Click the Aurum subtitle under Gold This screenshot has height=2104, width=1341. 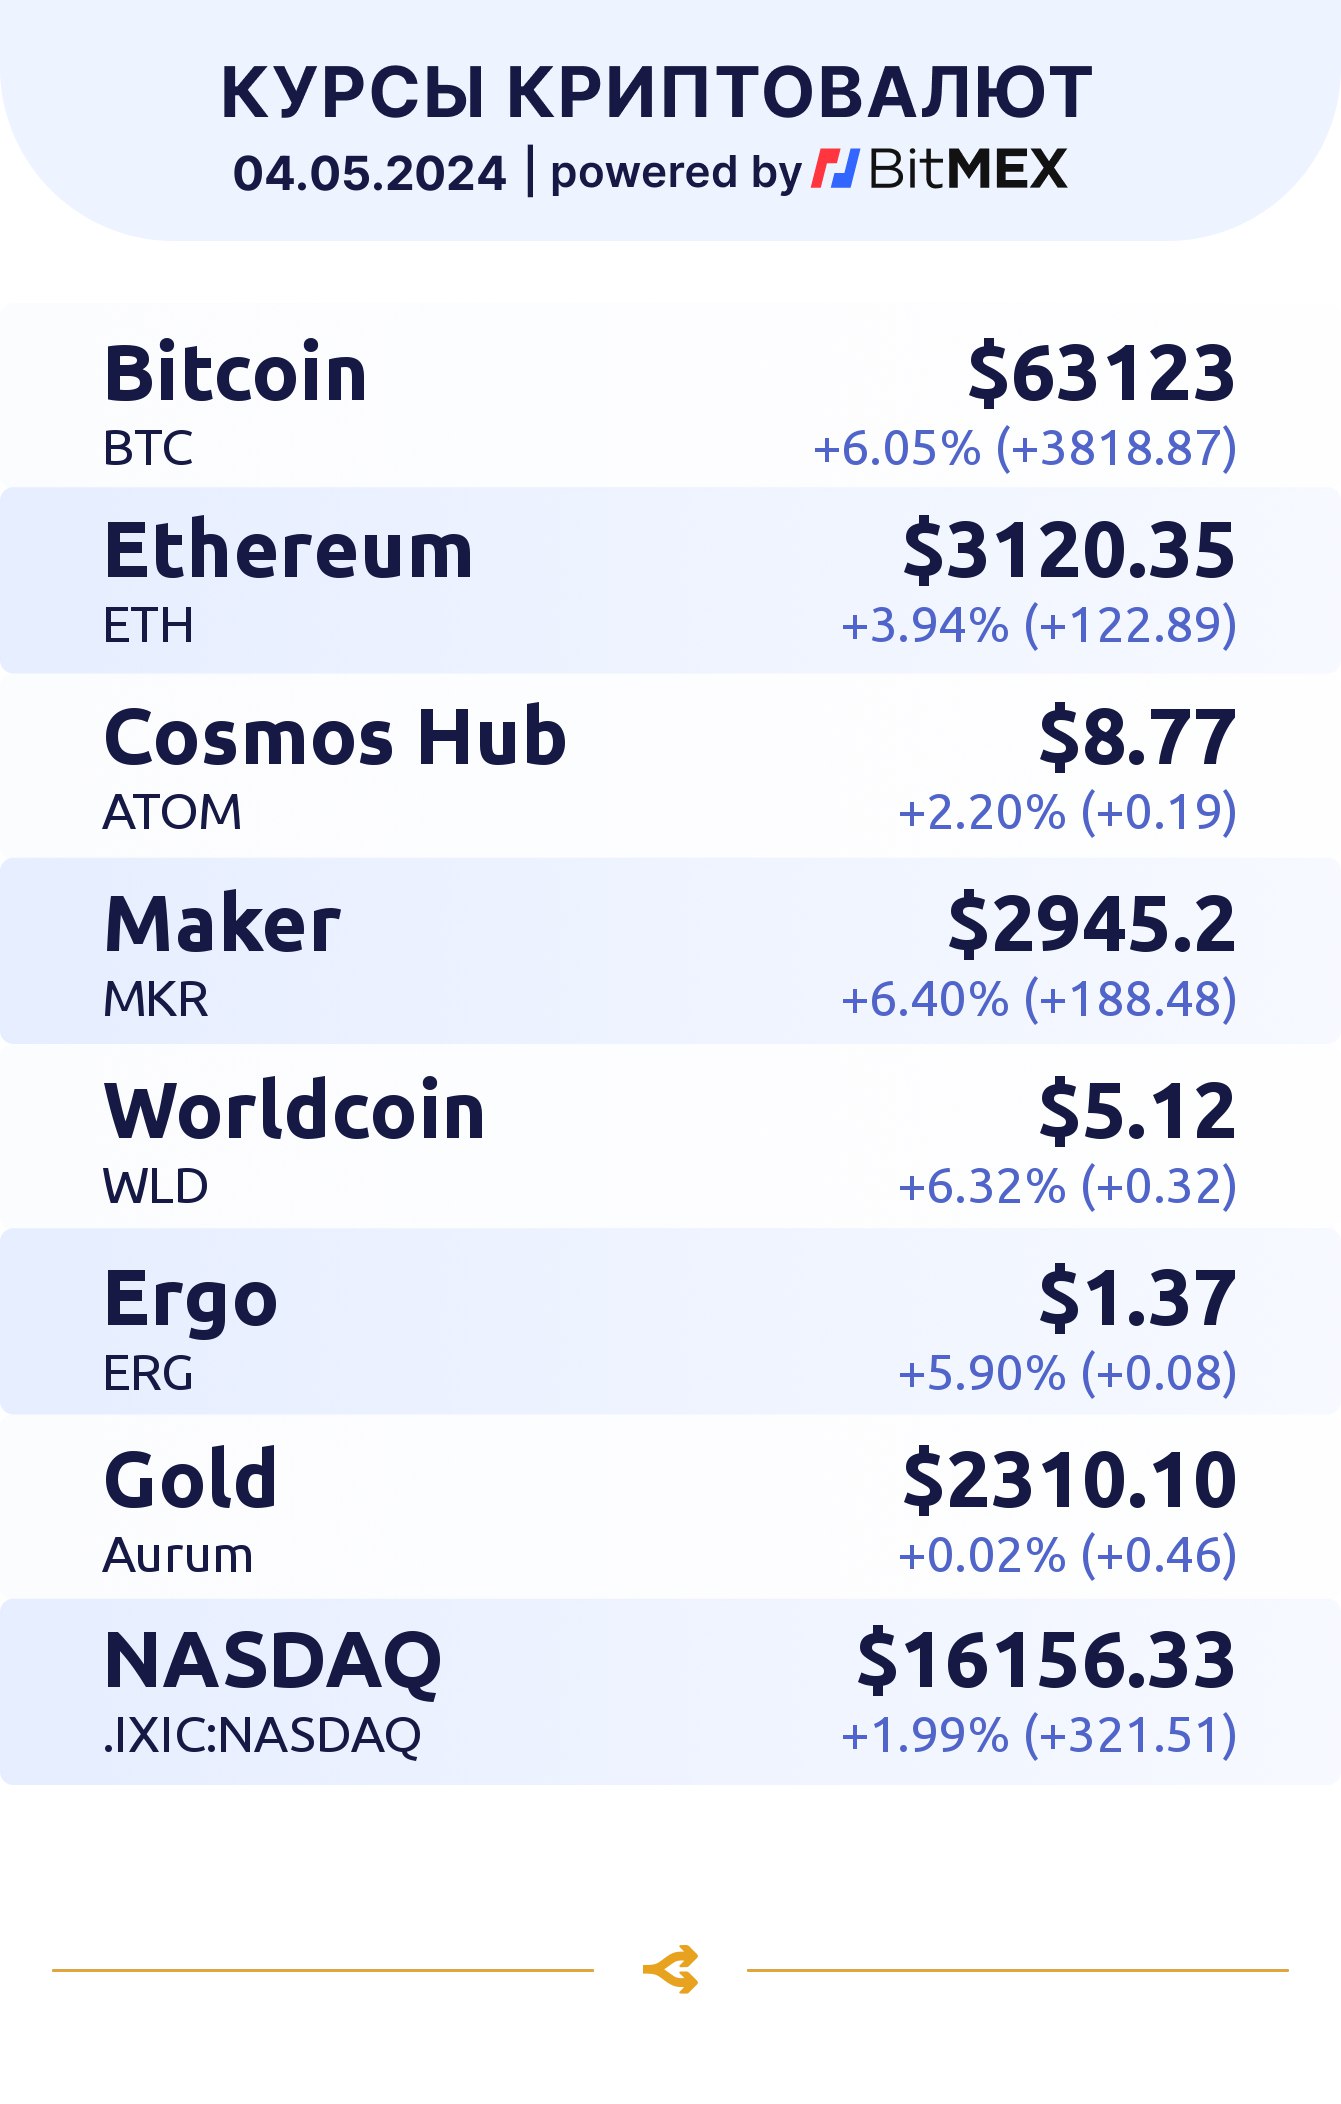coord(178,1555)
